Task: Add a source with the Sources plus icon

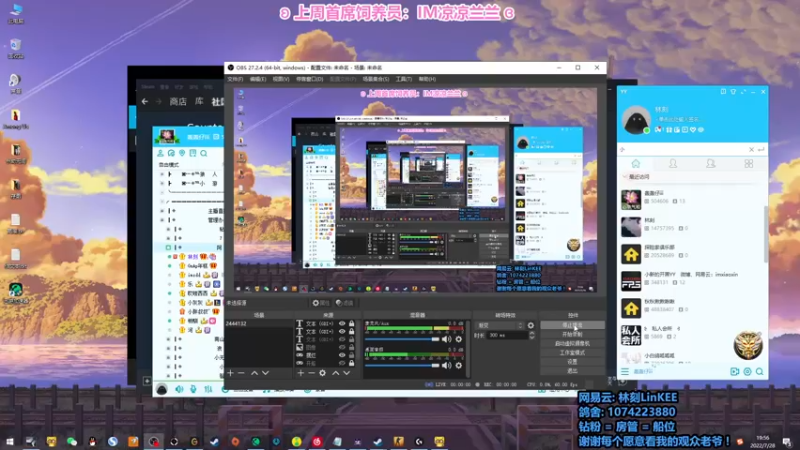Action: (x=301, y=373)
